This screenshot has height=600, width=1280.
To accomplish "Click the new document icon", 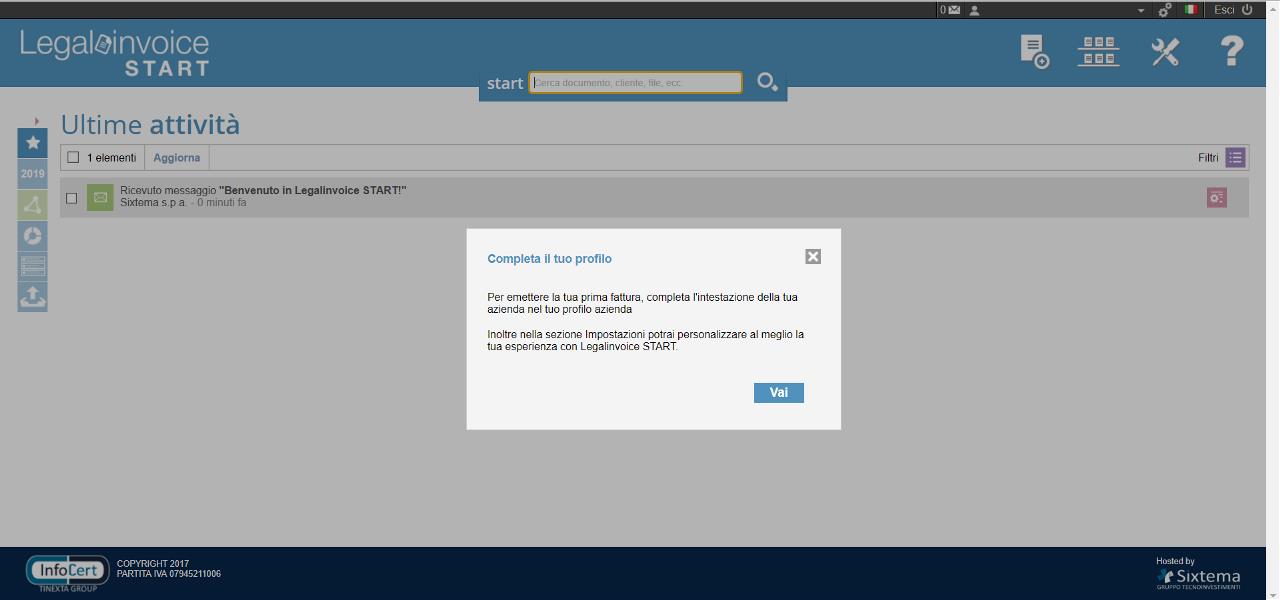I will (1034, 51).
